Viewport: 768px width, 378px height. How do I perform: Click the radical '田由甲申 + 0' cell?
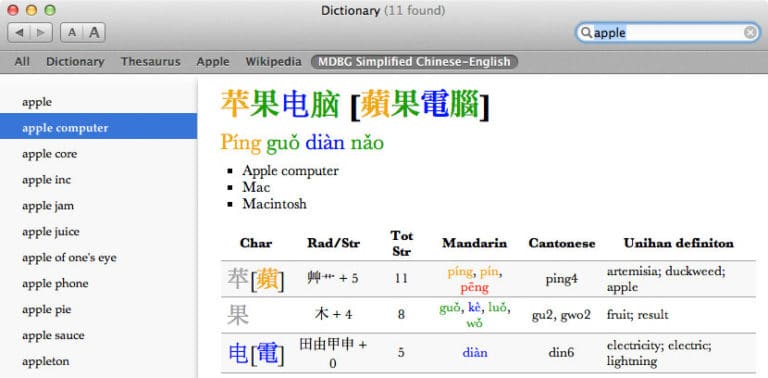coord(333,353)
